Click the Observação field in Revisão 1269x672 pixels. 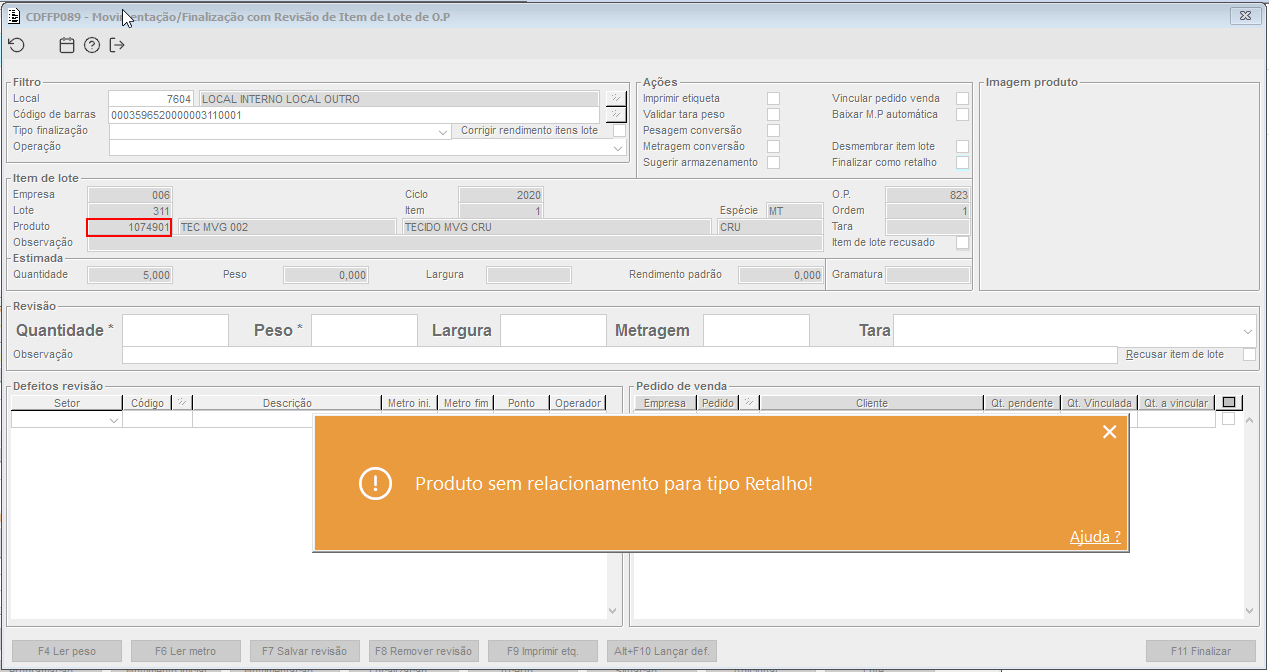(619, 354)
